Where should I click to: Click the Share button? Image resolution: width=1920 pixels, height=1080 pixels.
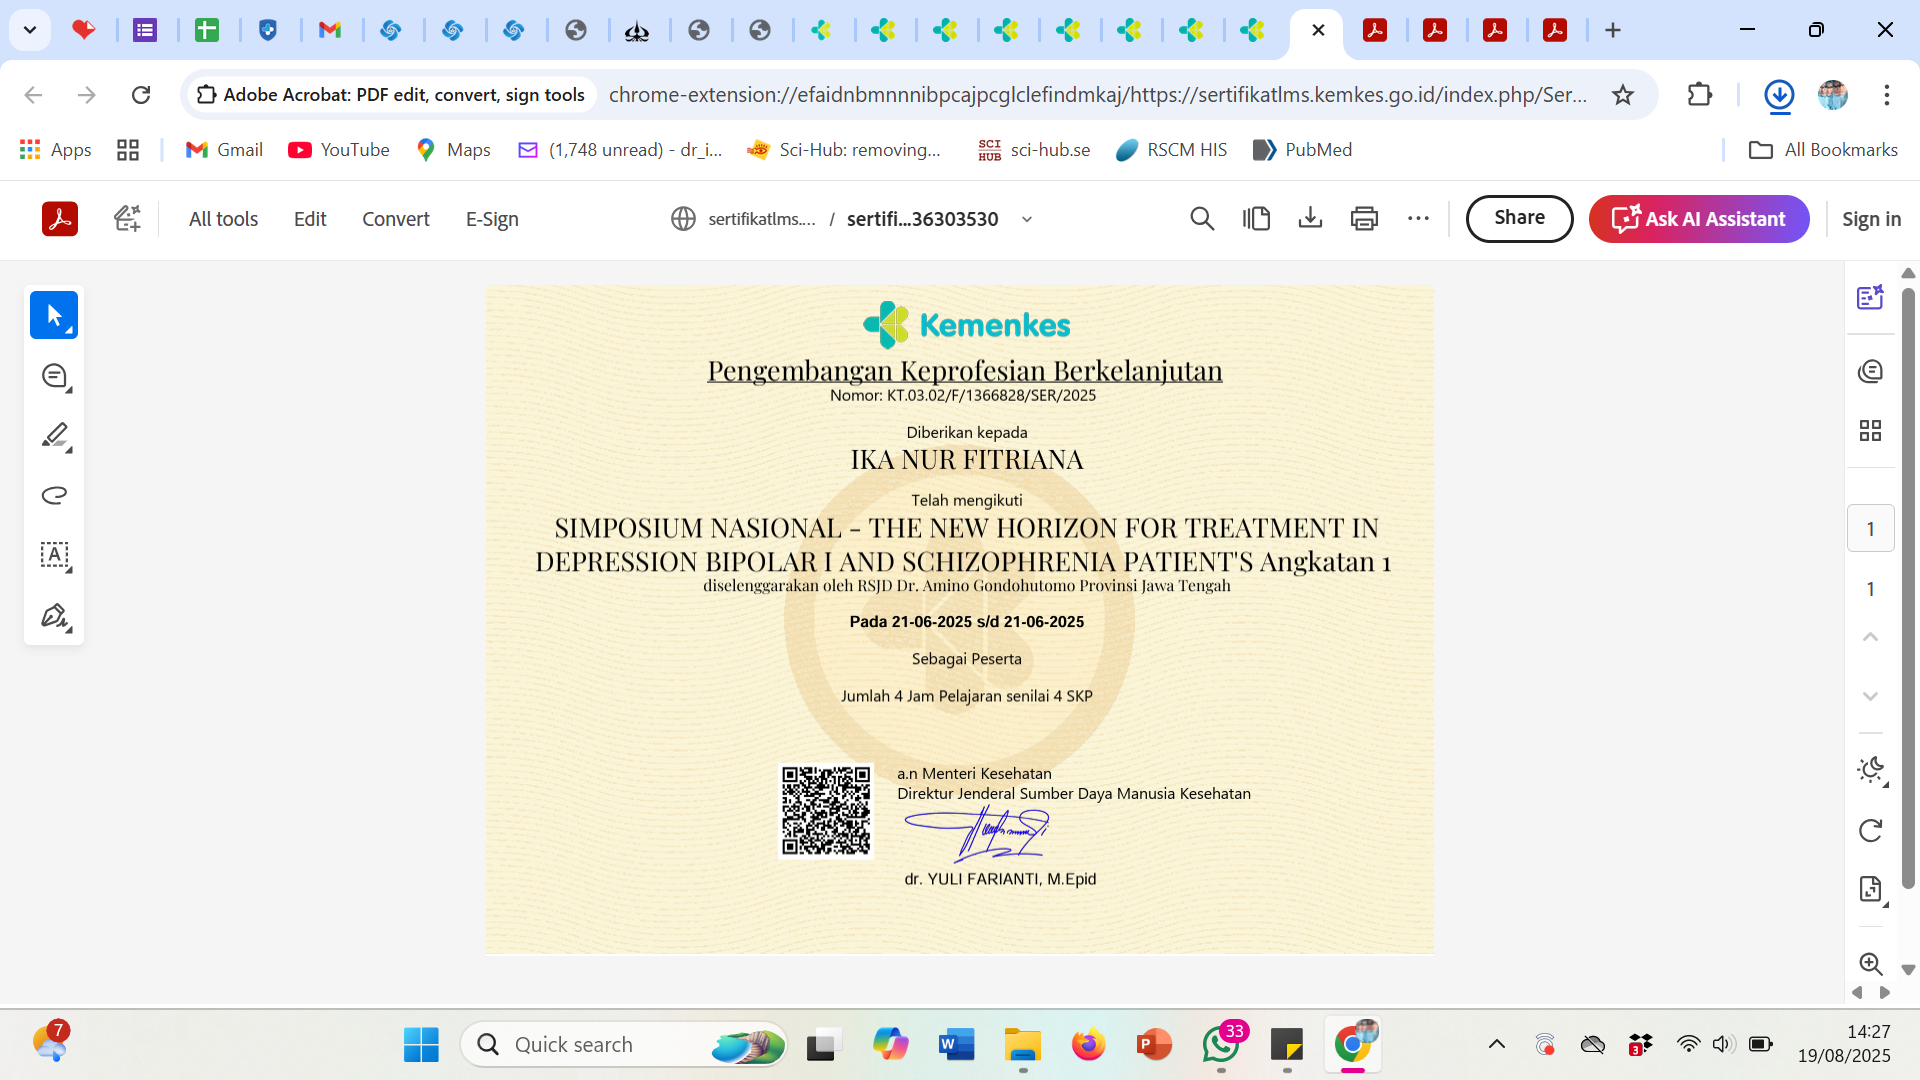point(1518,218)
